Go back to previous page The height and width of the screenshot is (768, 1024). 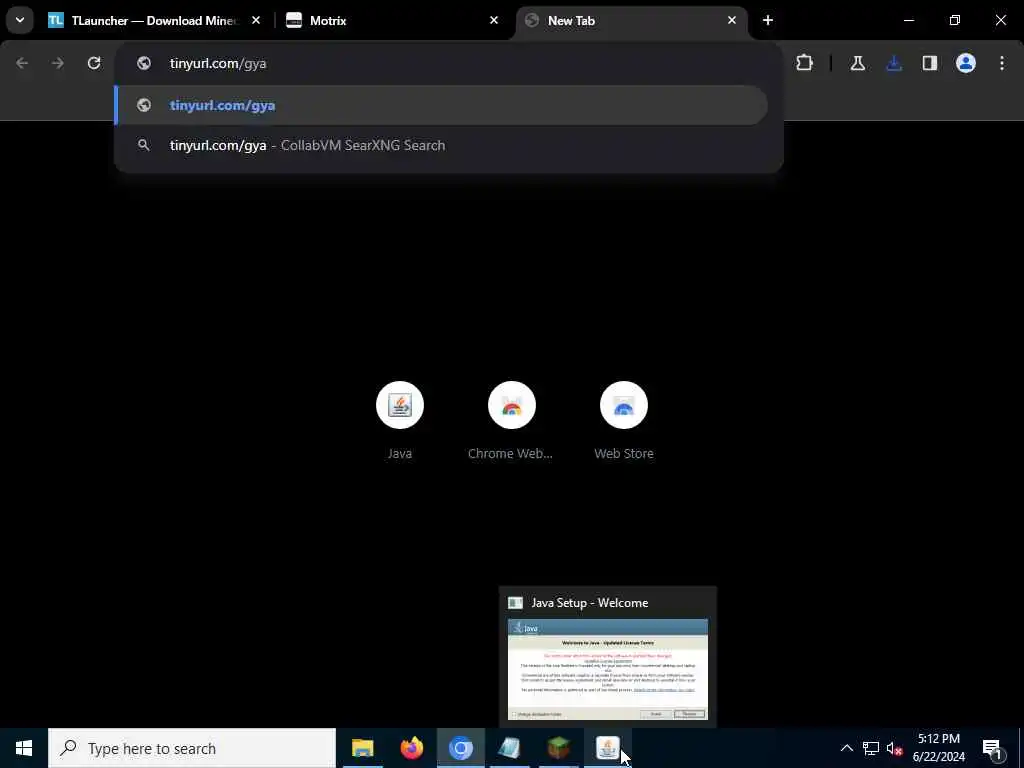coord(22,63)
